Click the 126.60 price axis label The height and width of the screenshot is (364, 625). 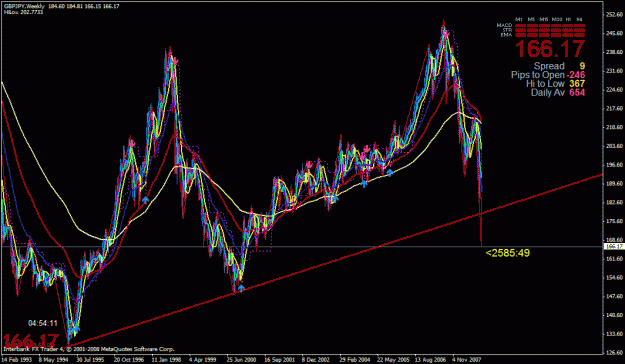click(x=613, y=352)
